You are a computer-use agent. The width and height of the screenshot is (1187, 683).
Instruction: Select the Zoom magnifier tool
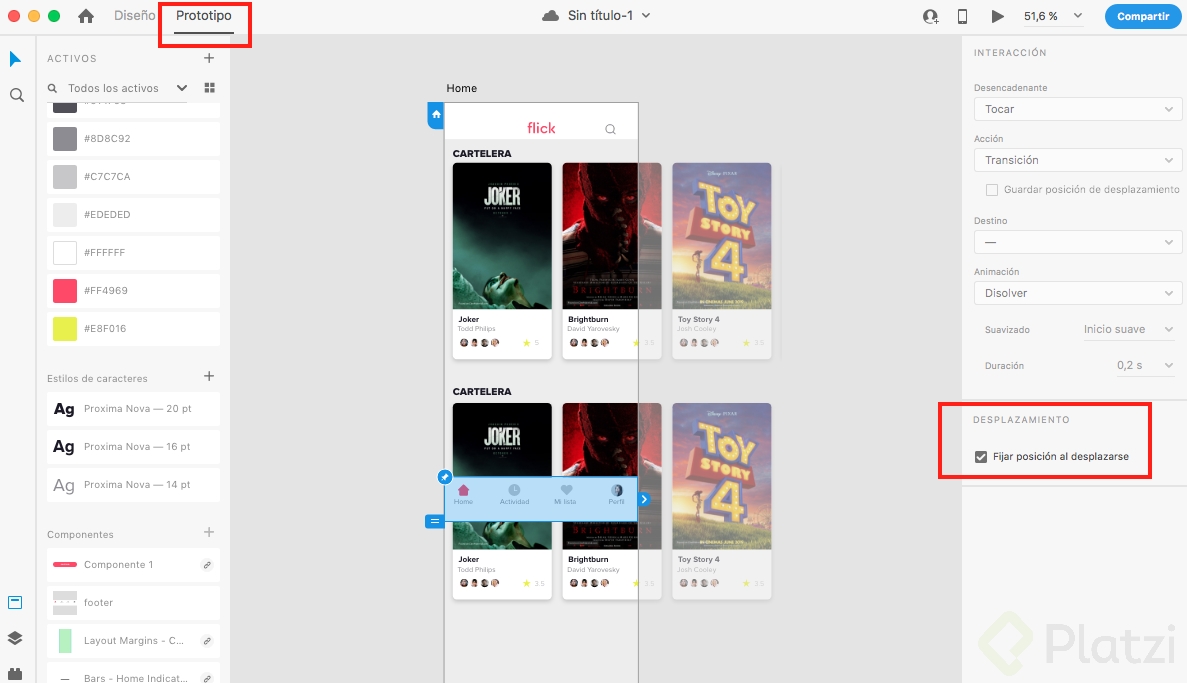click(17, 95)
